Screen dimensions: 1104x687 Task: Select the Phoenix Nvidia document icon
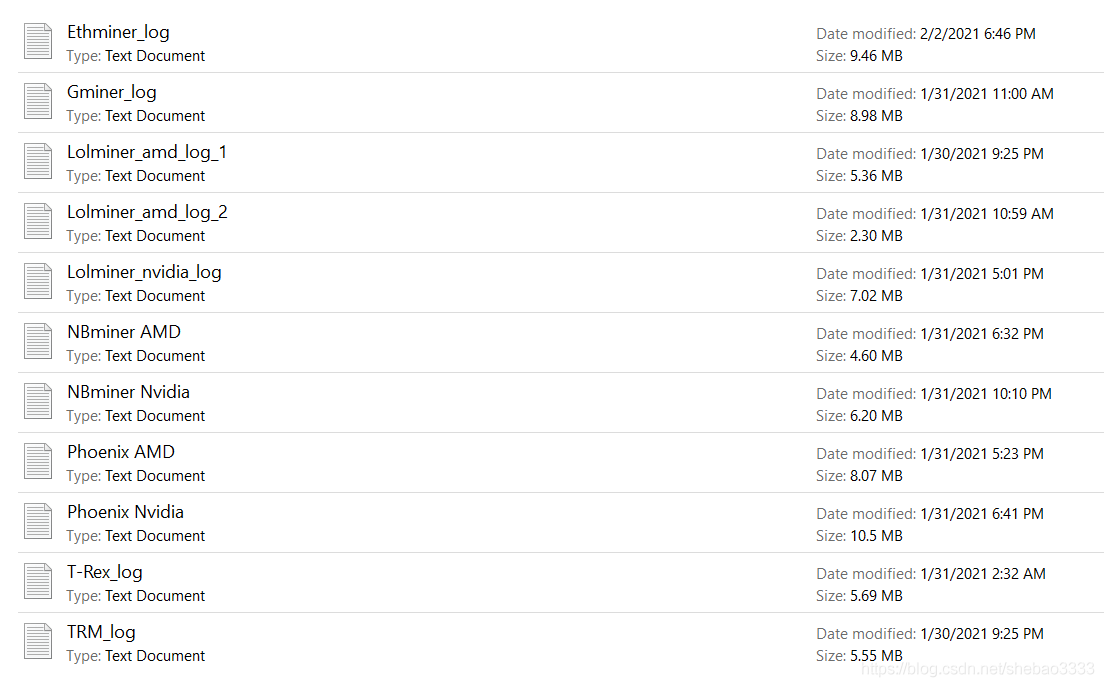(38, 521)
